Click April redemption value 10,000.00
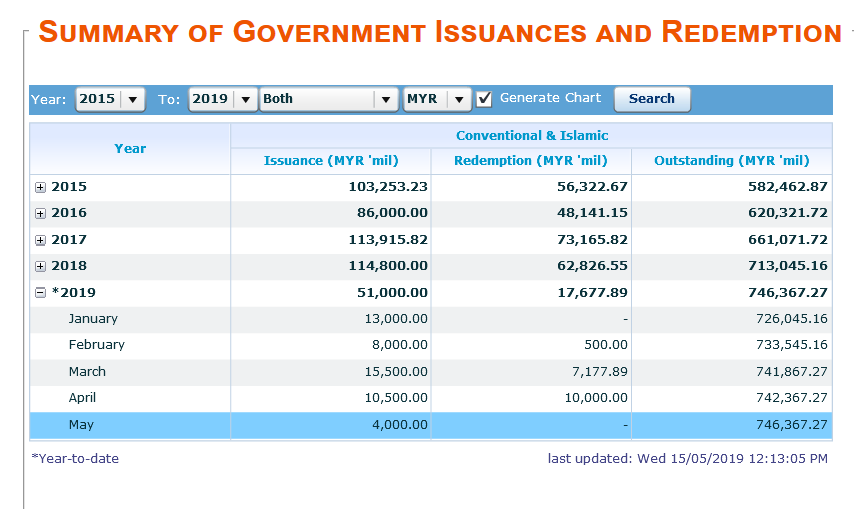 [596, 397]
